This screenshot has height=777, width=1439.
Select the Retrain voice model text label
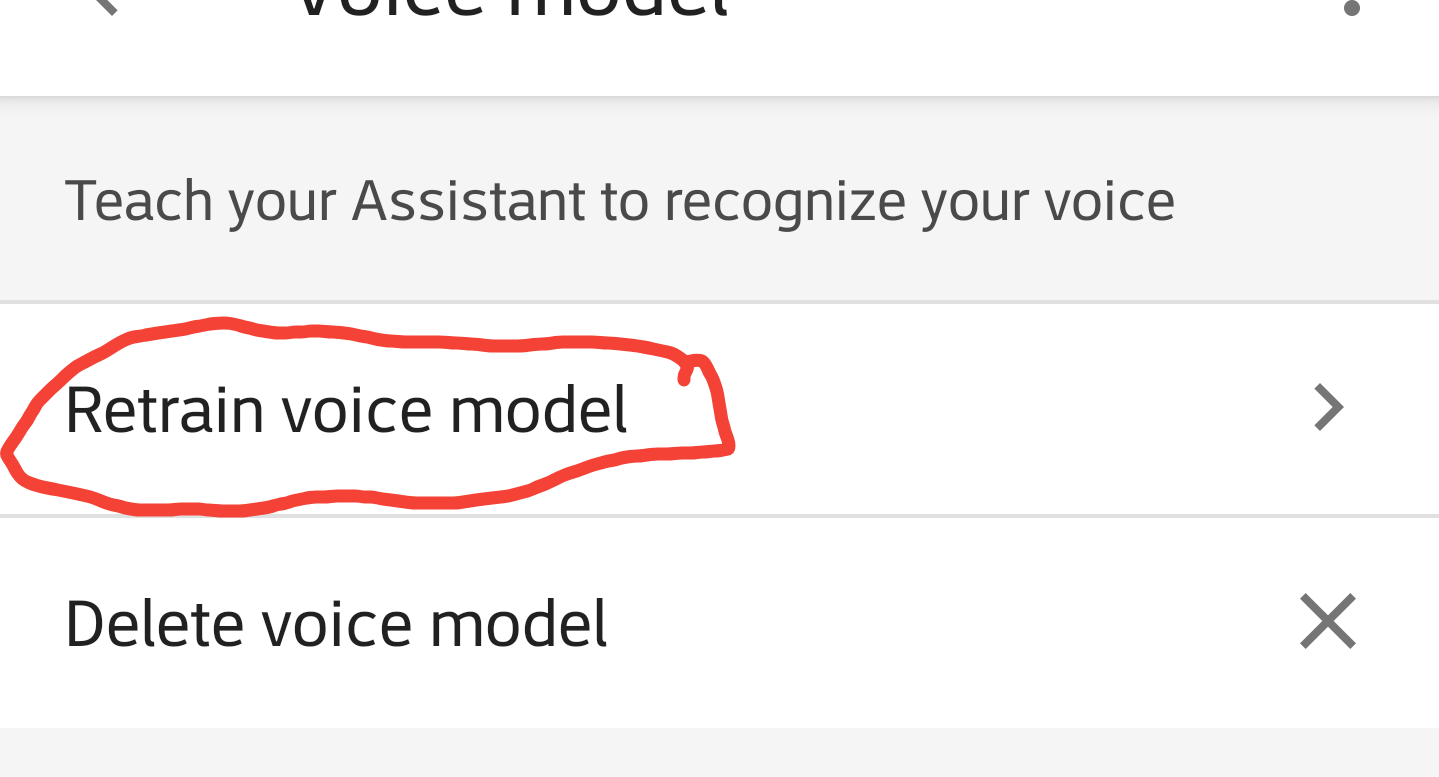[345, 410]
